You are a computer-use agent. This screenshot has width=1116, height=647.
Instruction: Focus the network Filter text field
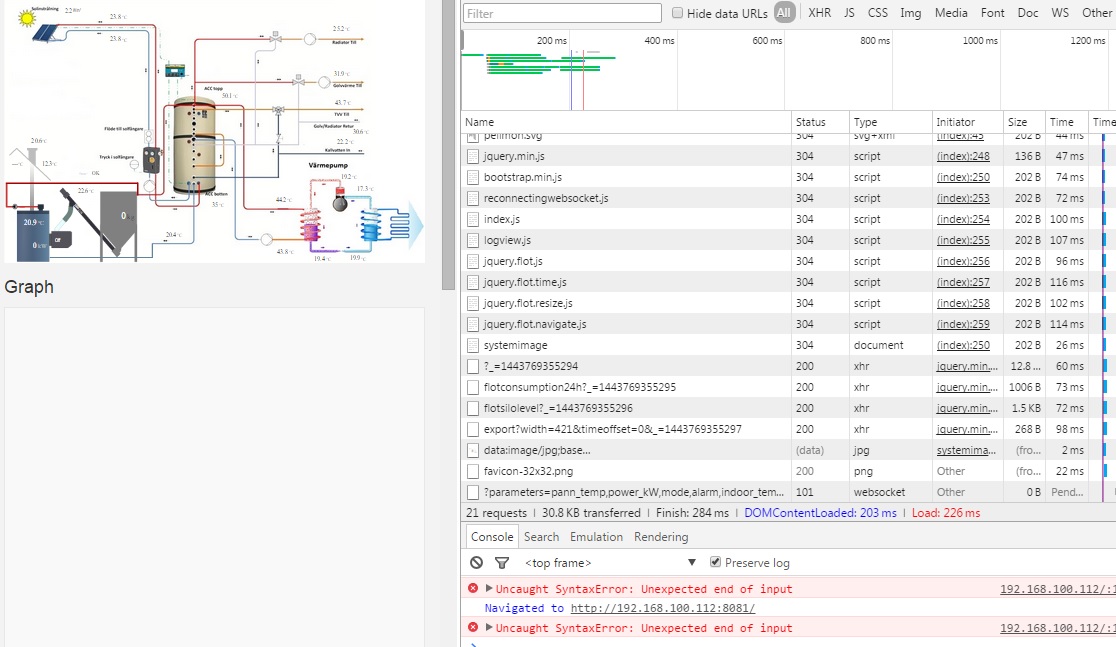pyautogui.click(x=562, y=13)
